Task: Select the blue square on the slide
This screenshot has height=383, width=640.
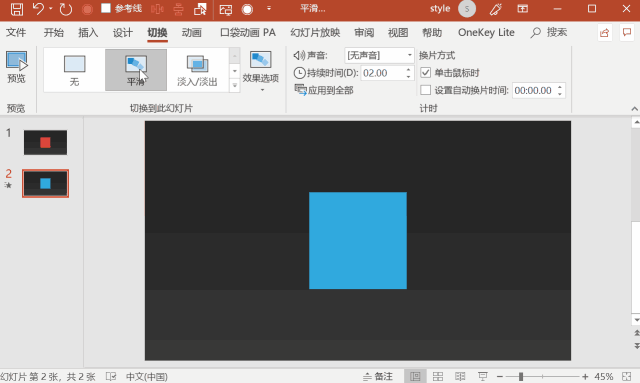Action: [x=358, y=240]
